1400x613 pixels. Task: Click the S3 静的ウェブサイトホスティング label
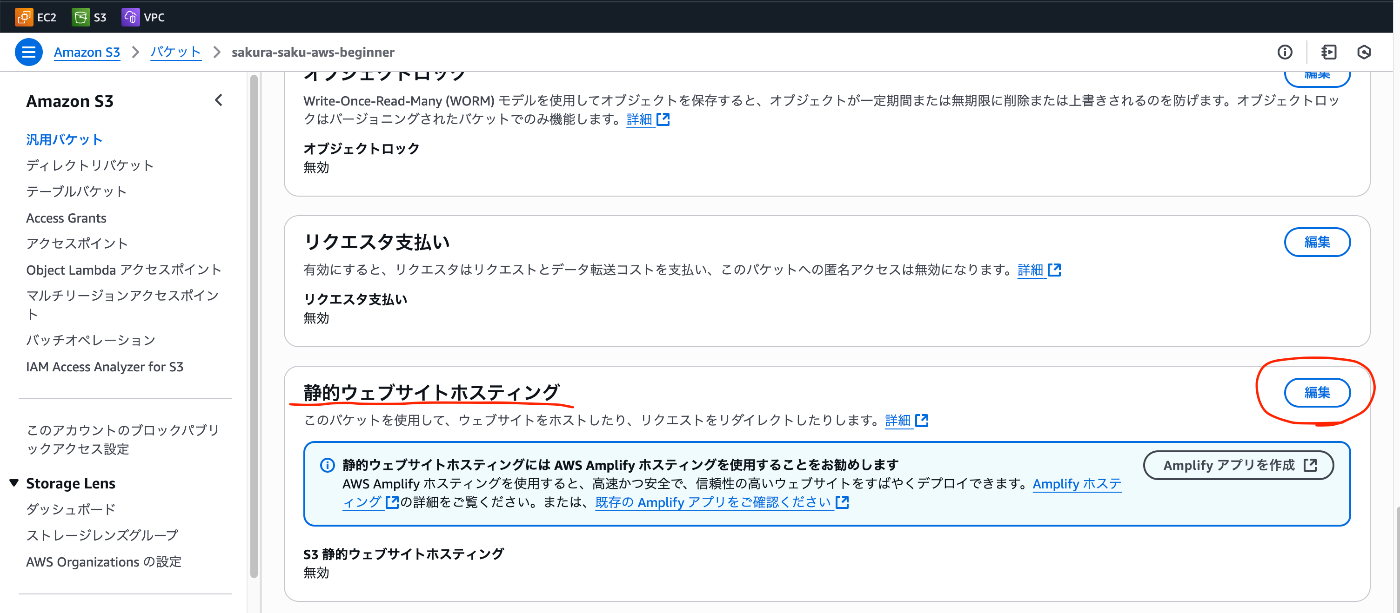(x=404, y=553)
